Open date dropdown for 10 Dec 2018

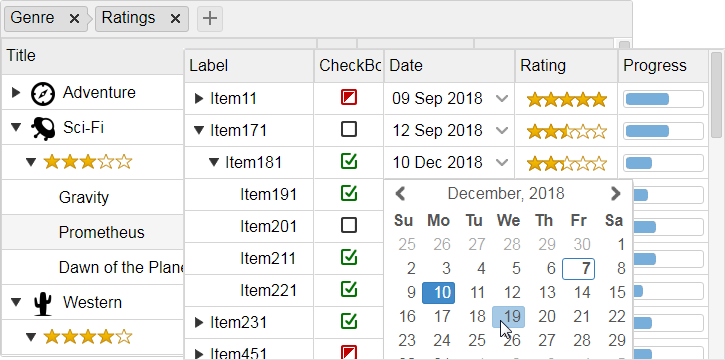[x=502, y=163]
